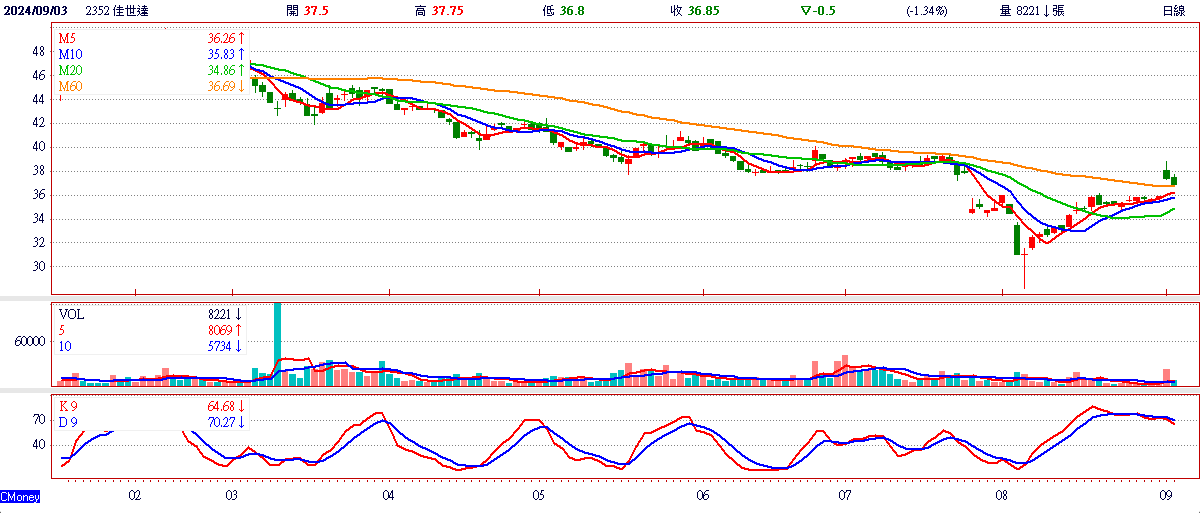Select the M60 moving average legend
Screen dimensions: 1200x513
pyautogui.click(x=71, y=87)
